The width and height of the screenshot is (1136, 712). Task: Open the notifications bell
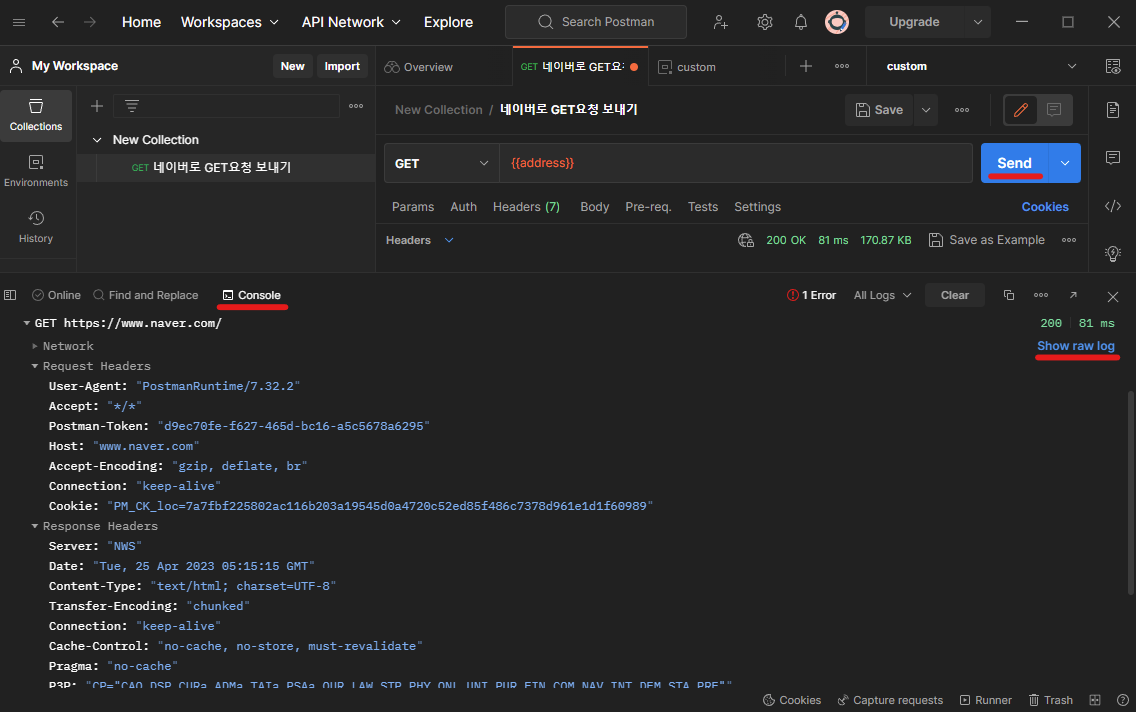coord(801,22)
